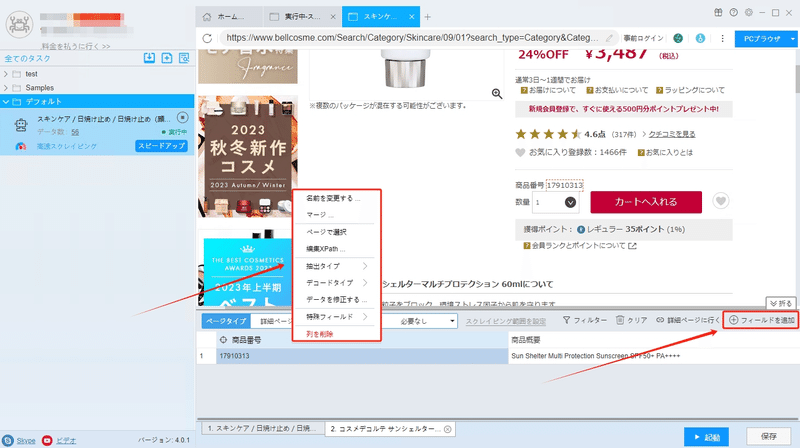The height and width of the screenshot is (448, 800).
Task: Collapse the panel with the 折る button
Action: (781, 303)
